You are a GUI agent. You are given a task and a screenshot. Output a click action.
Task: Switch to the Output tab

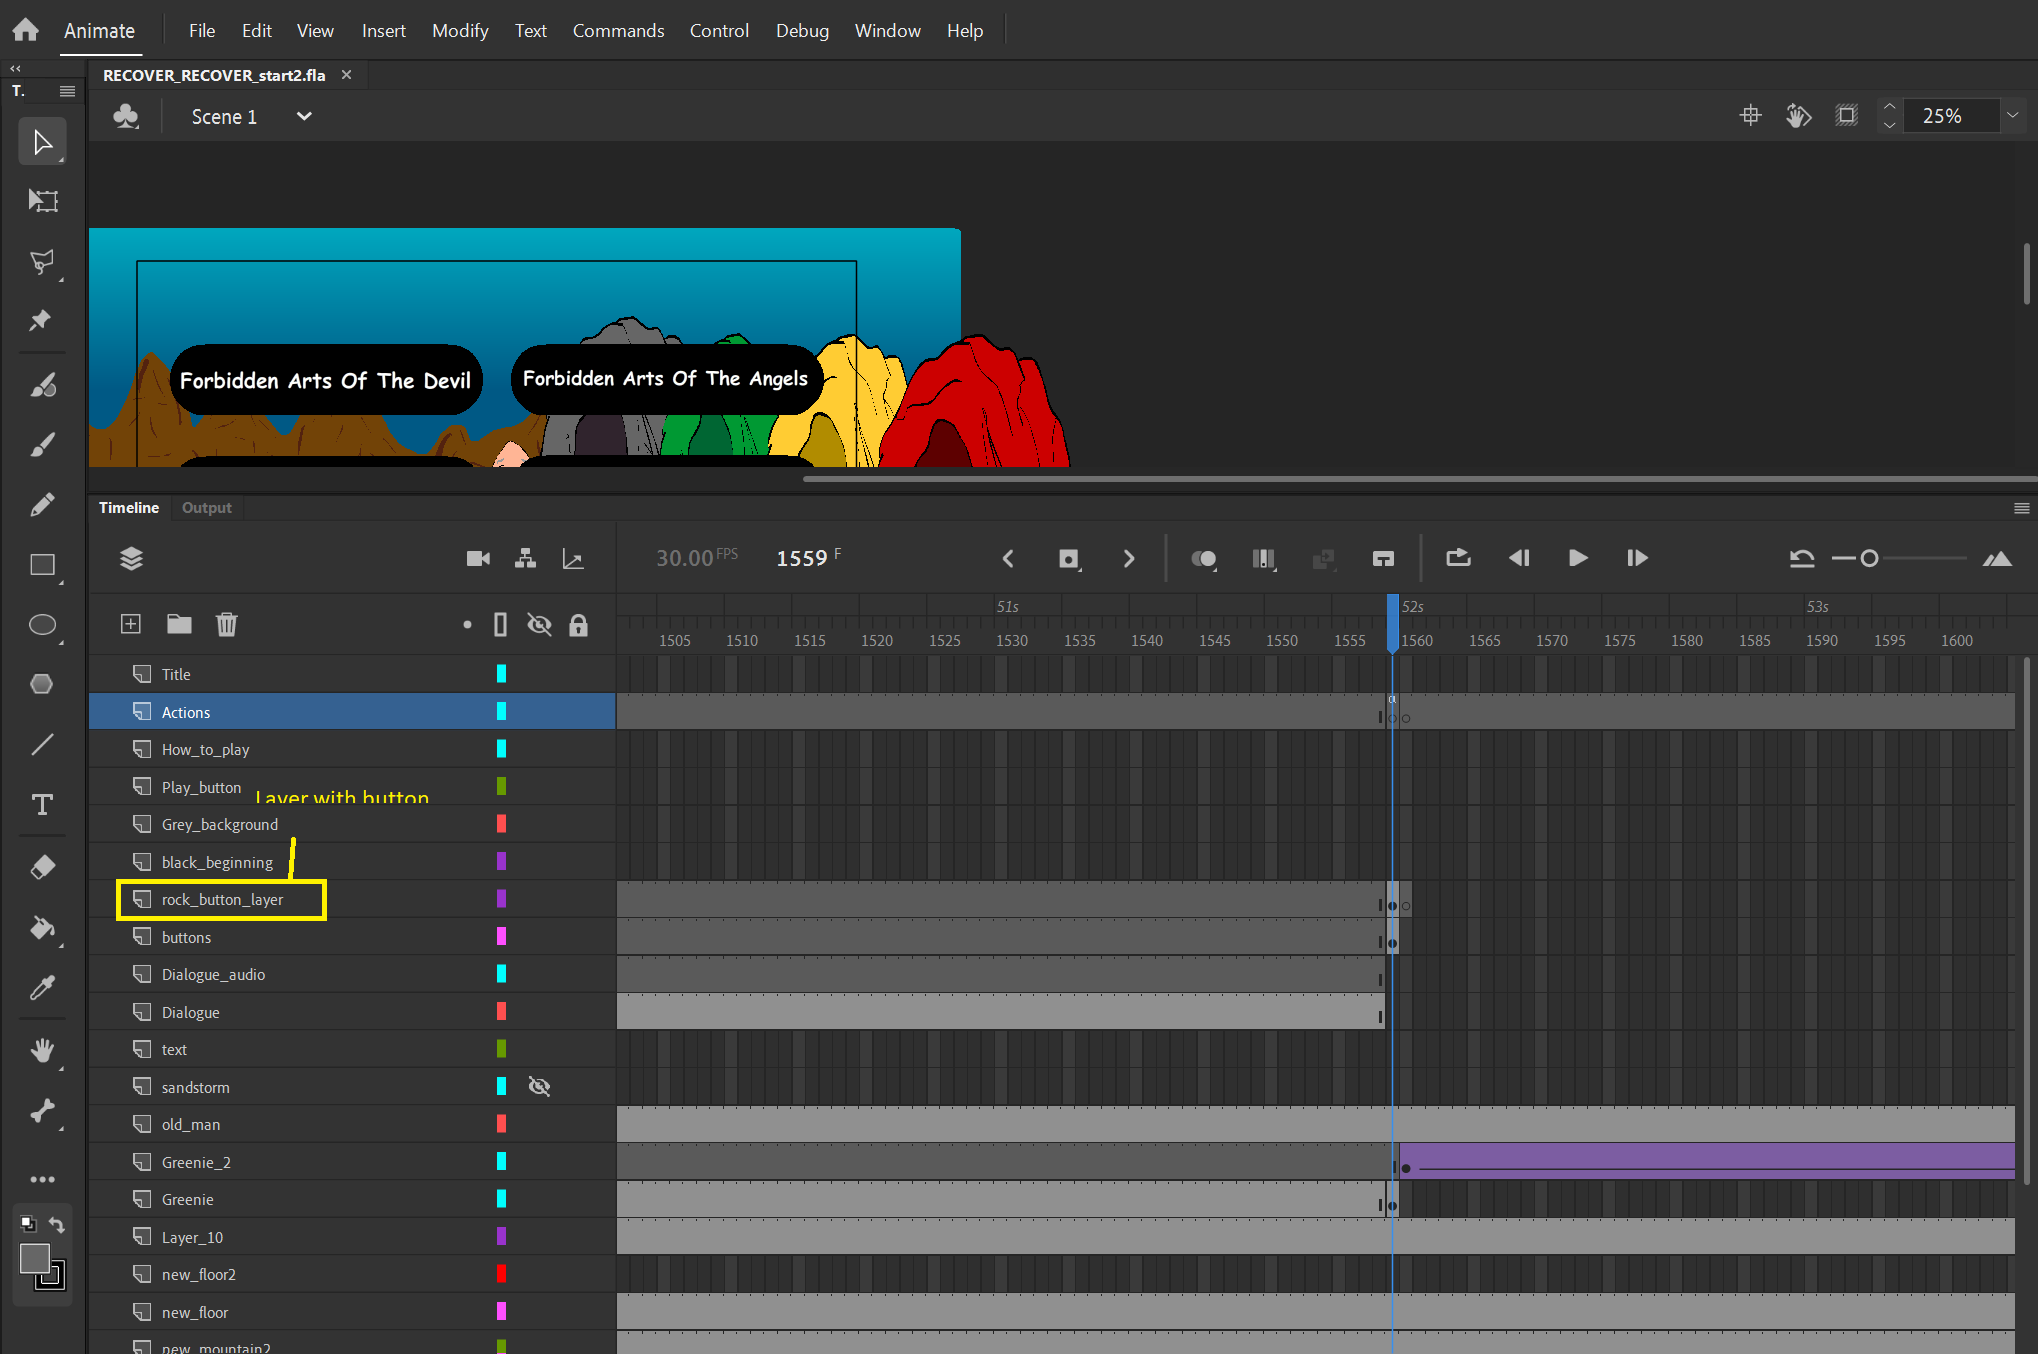click(206, 508)
